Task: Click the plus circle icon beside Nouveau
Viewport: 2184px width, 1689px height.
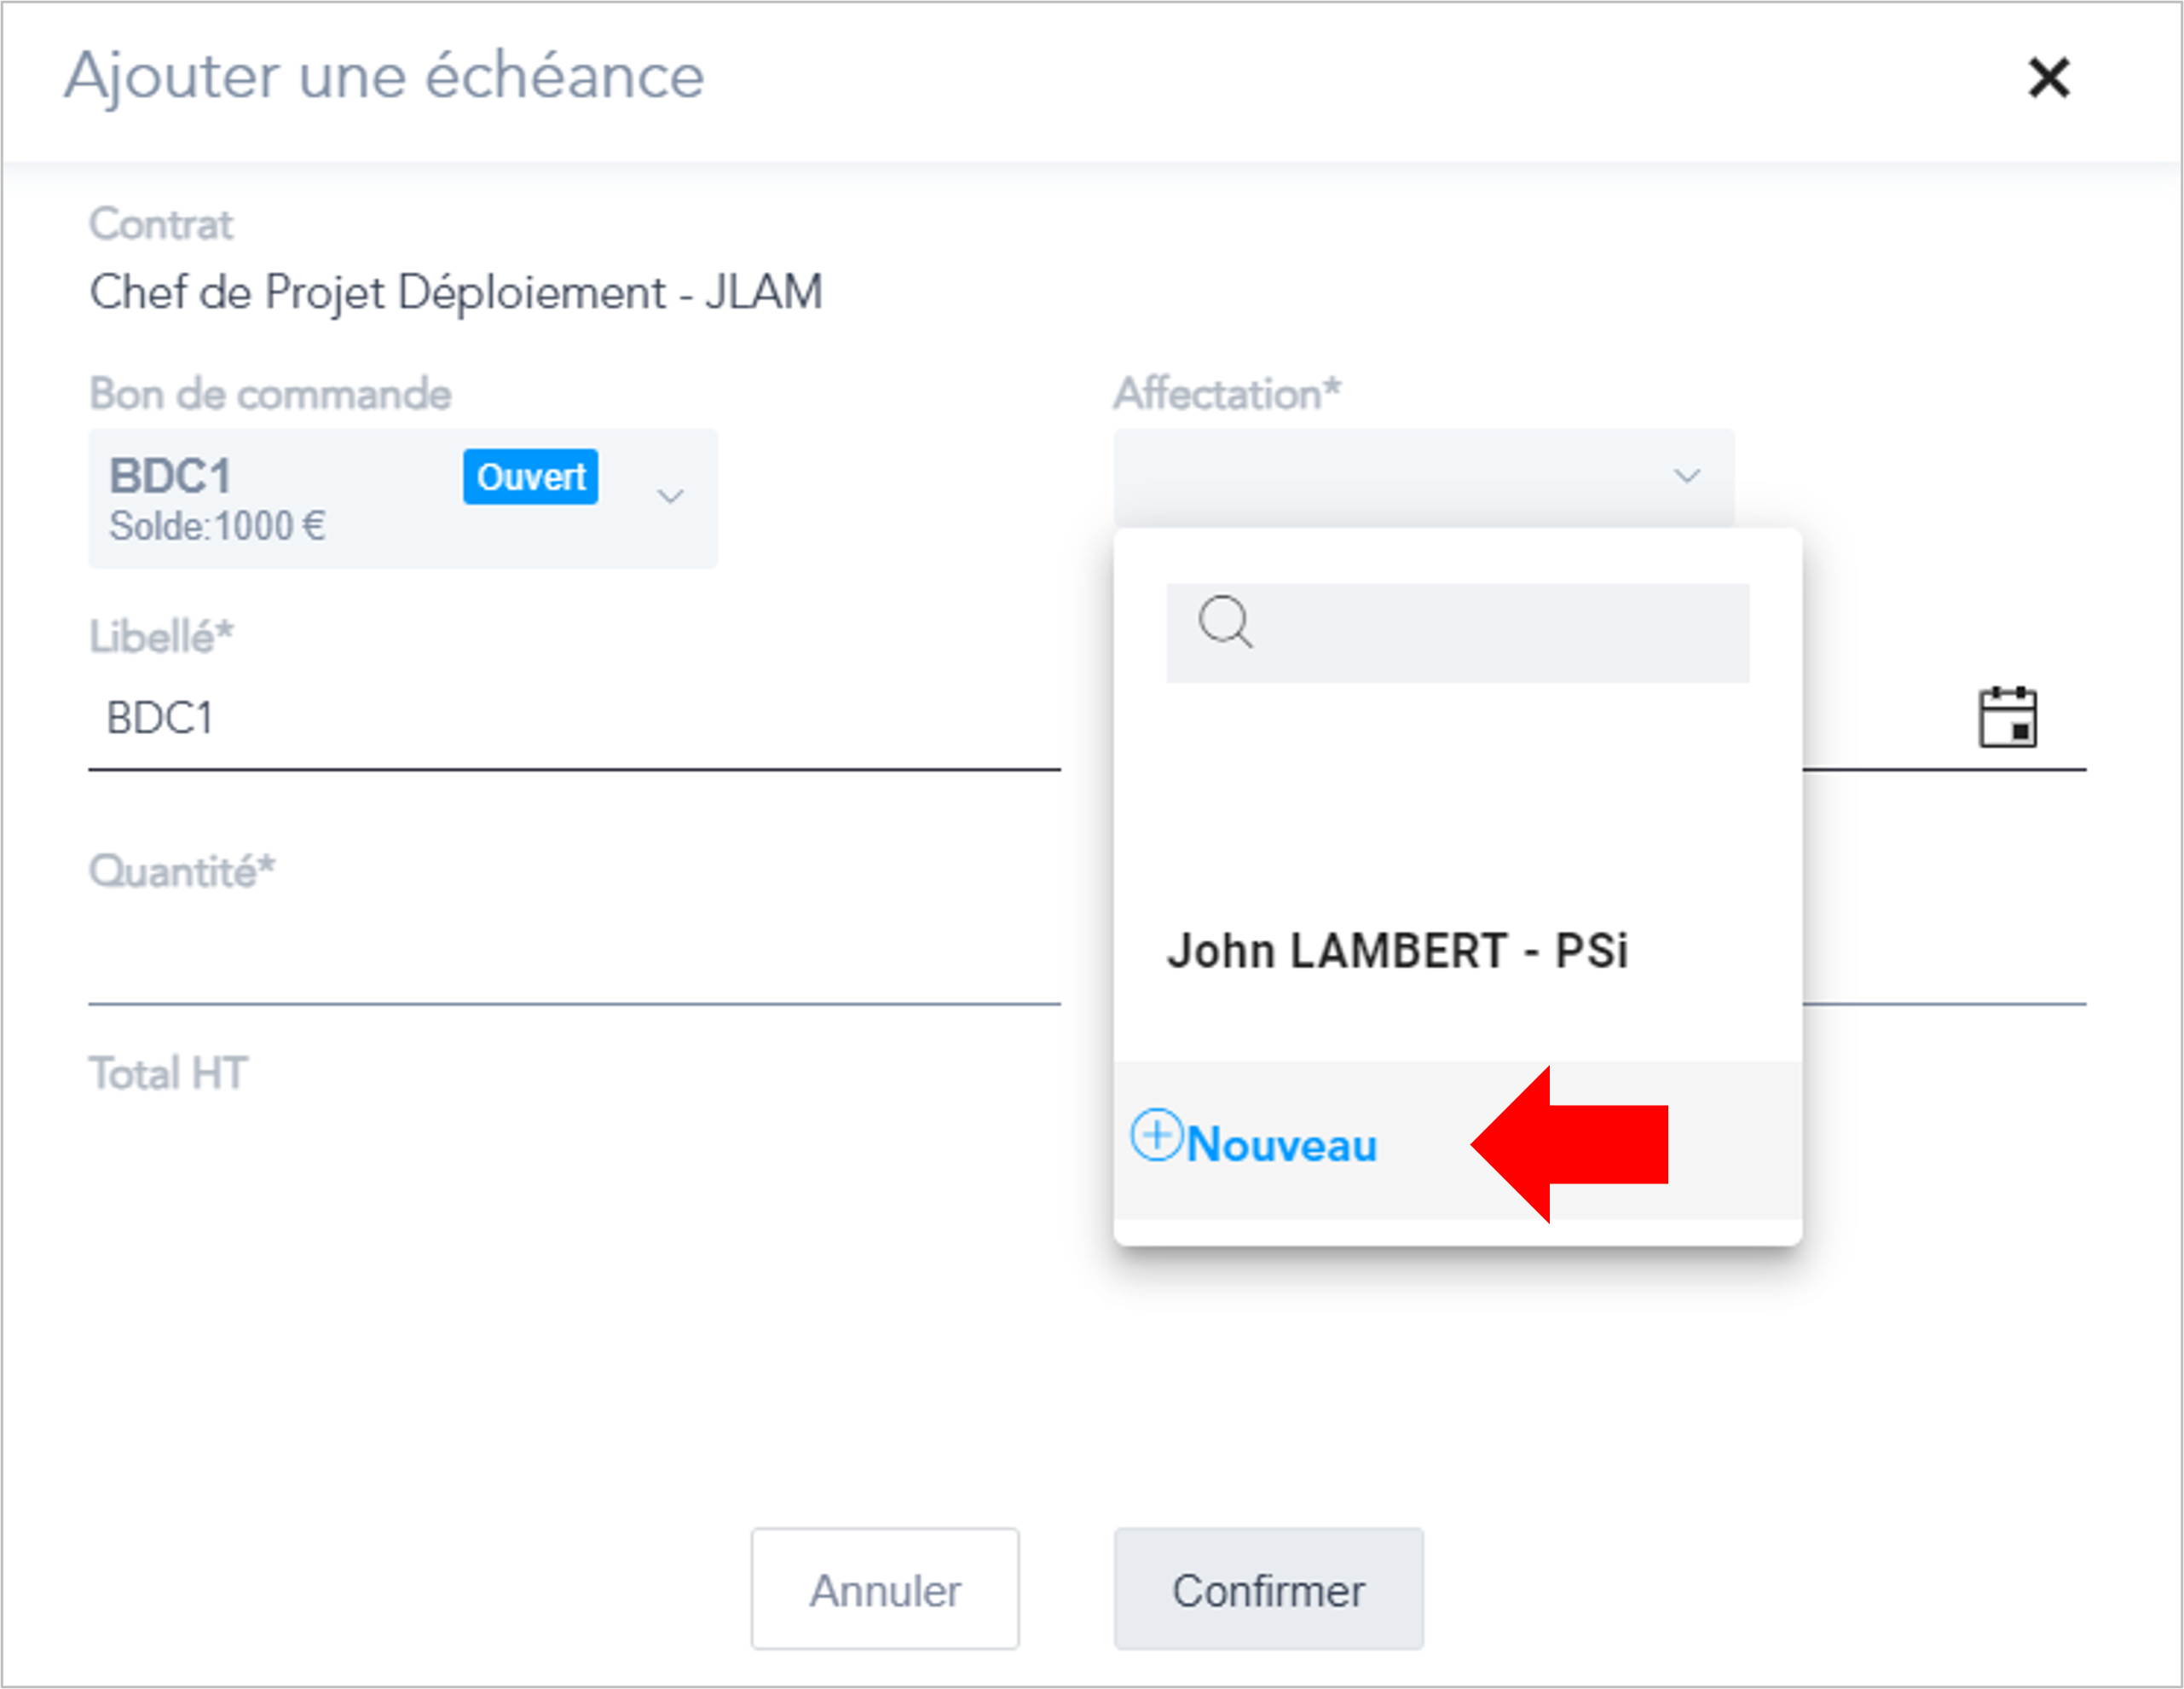Action: (x=1156, y=1135)
